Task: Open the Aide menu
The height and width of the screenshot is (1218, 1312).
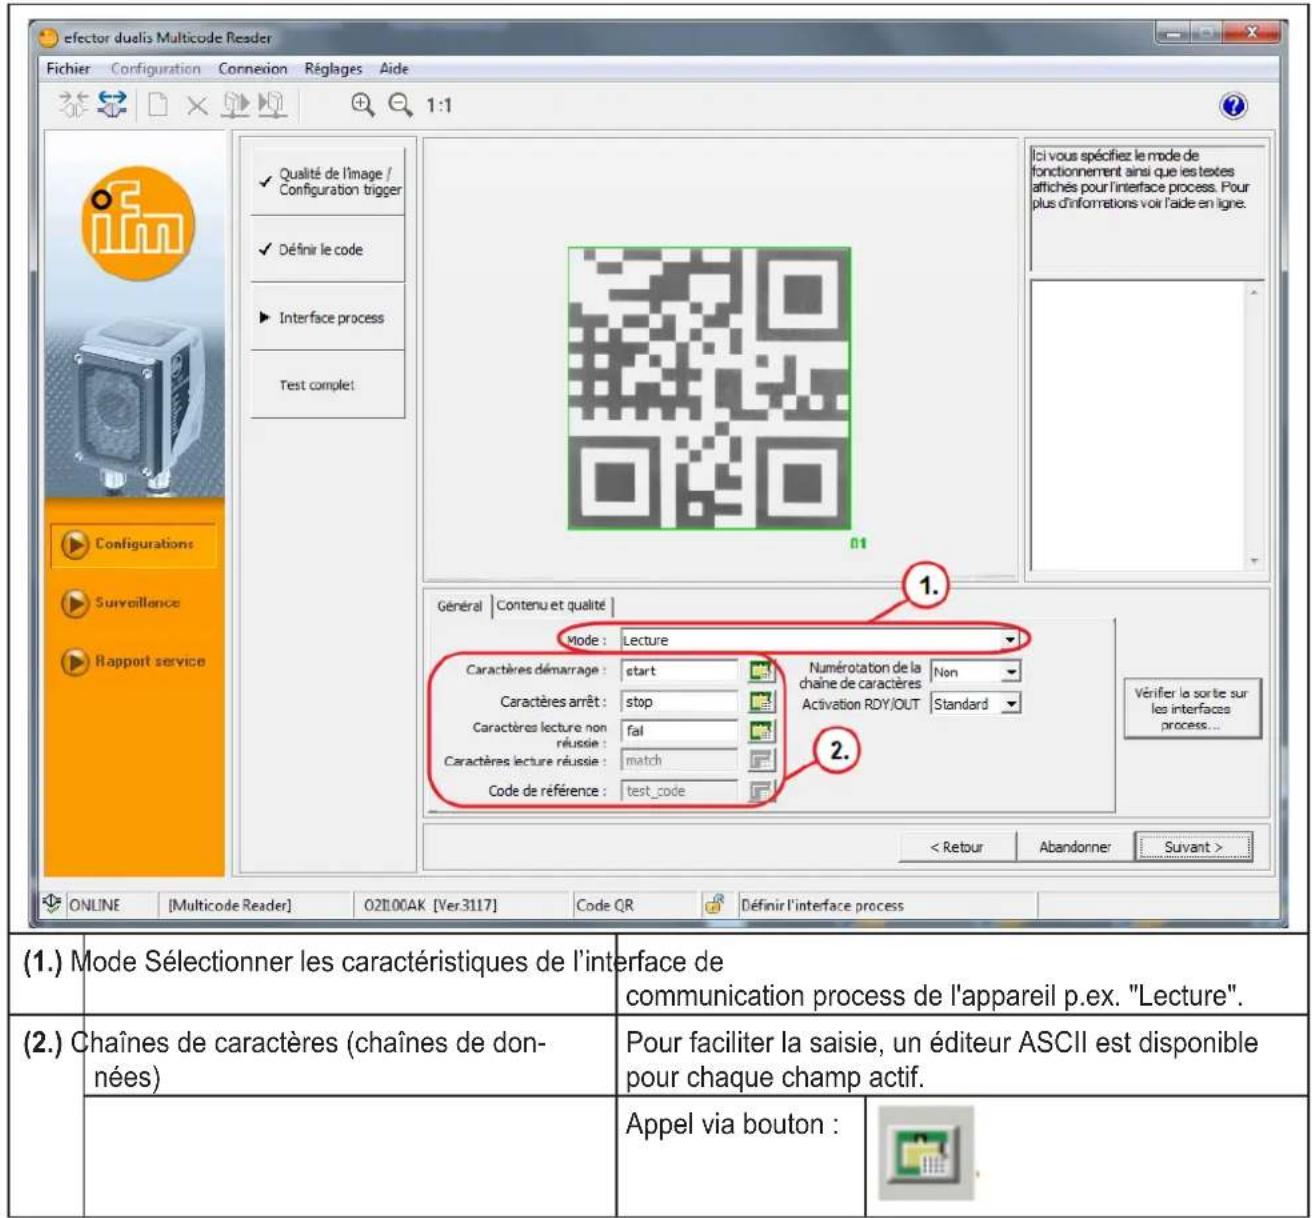Action: point(394,69)
